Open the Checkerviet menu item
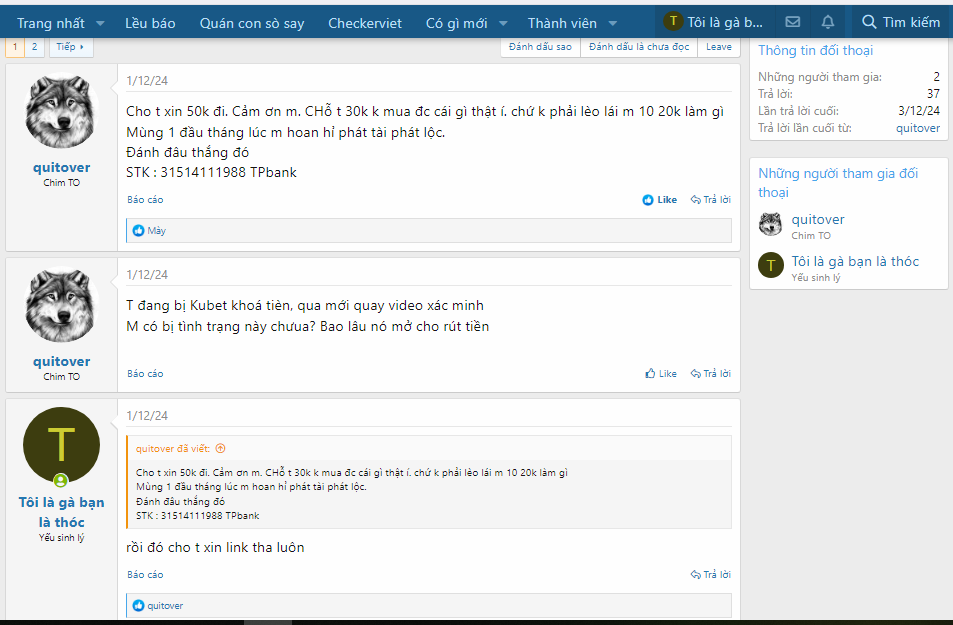The image size is (953, 625). pos(365,23)
